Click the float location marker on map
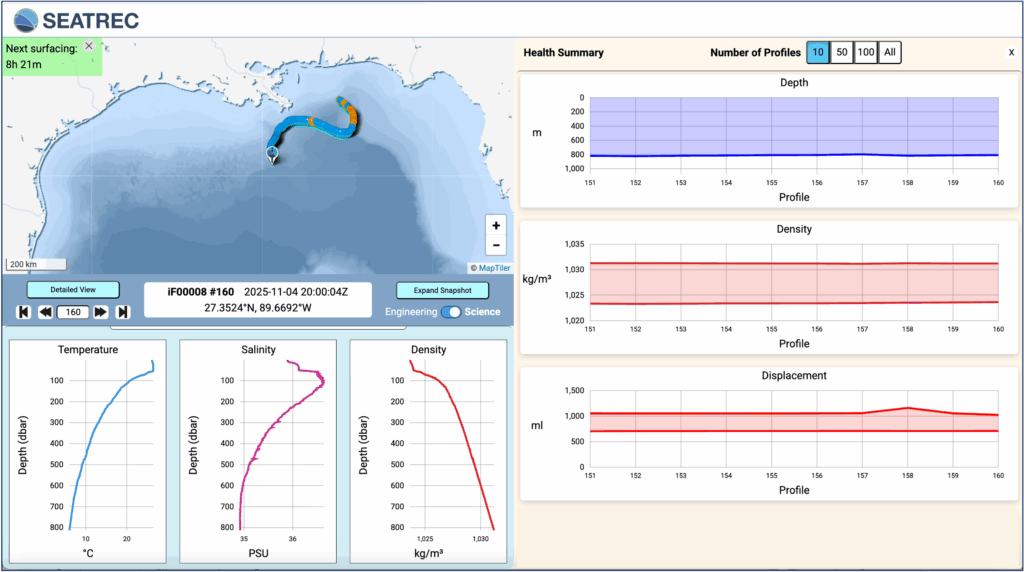 (272, 153)
